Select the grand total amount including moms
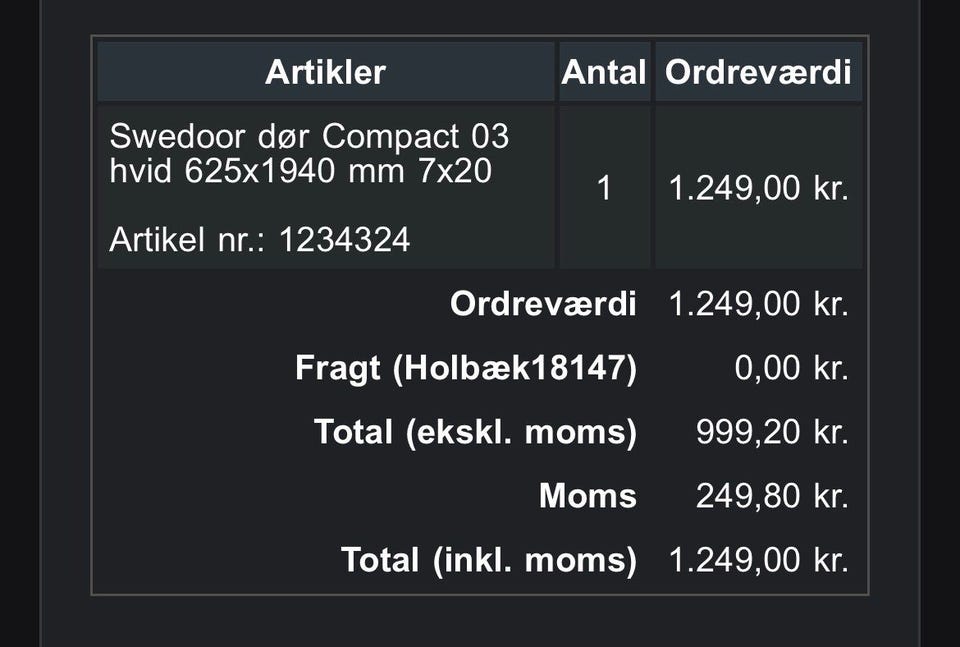Screen dimensions: 960x647 [x=758, y=560]
